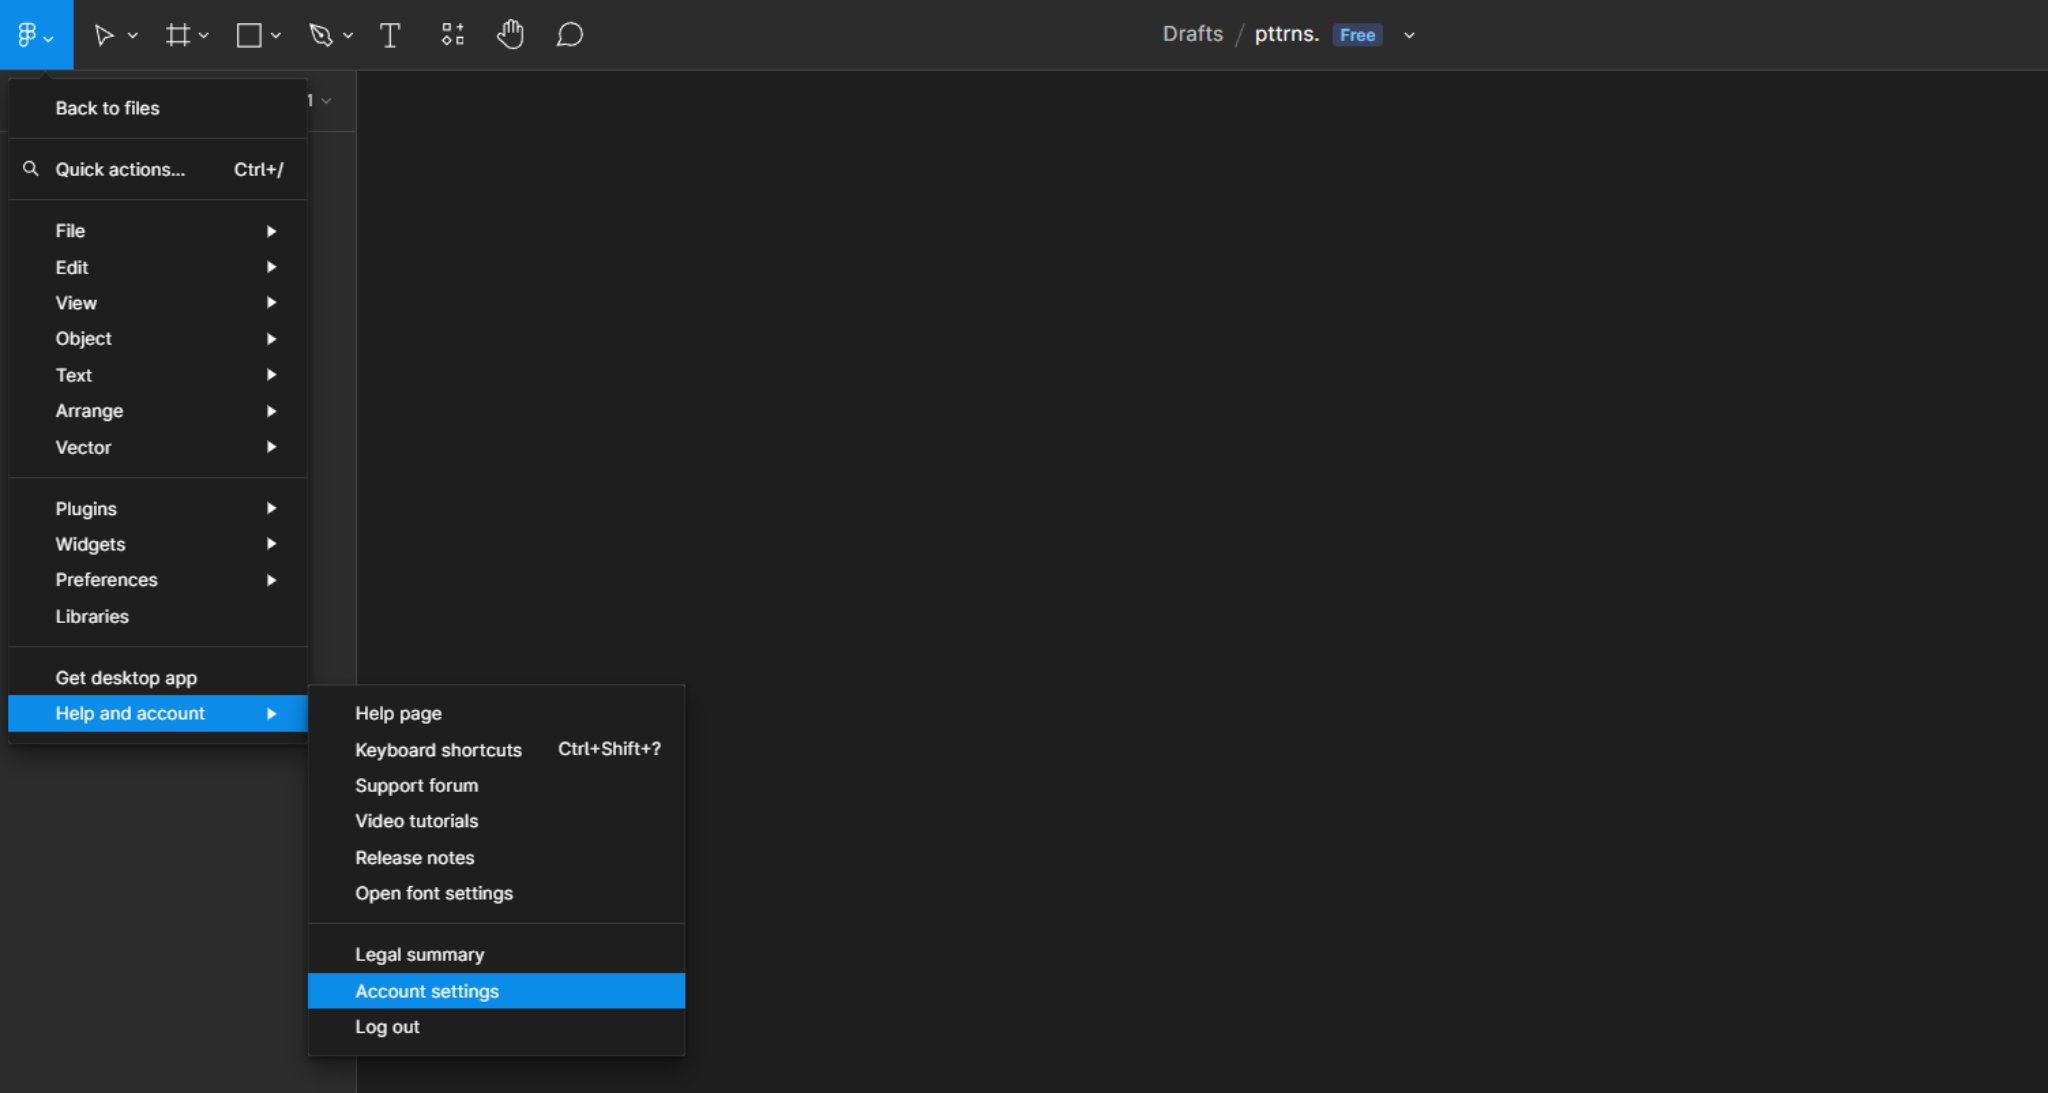
Task: Select Libraries menu item
Action: (158, 617)
